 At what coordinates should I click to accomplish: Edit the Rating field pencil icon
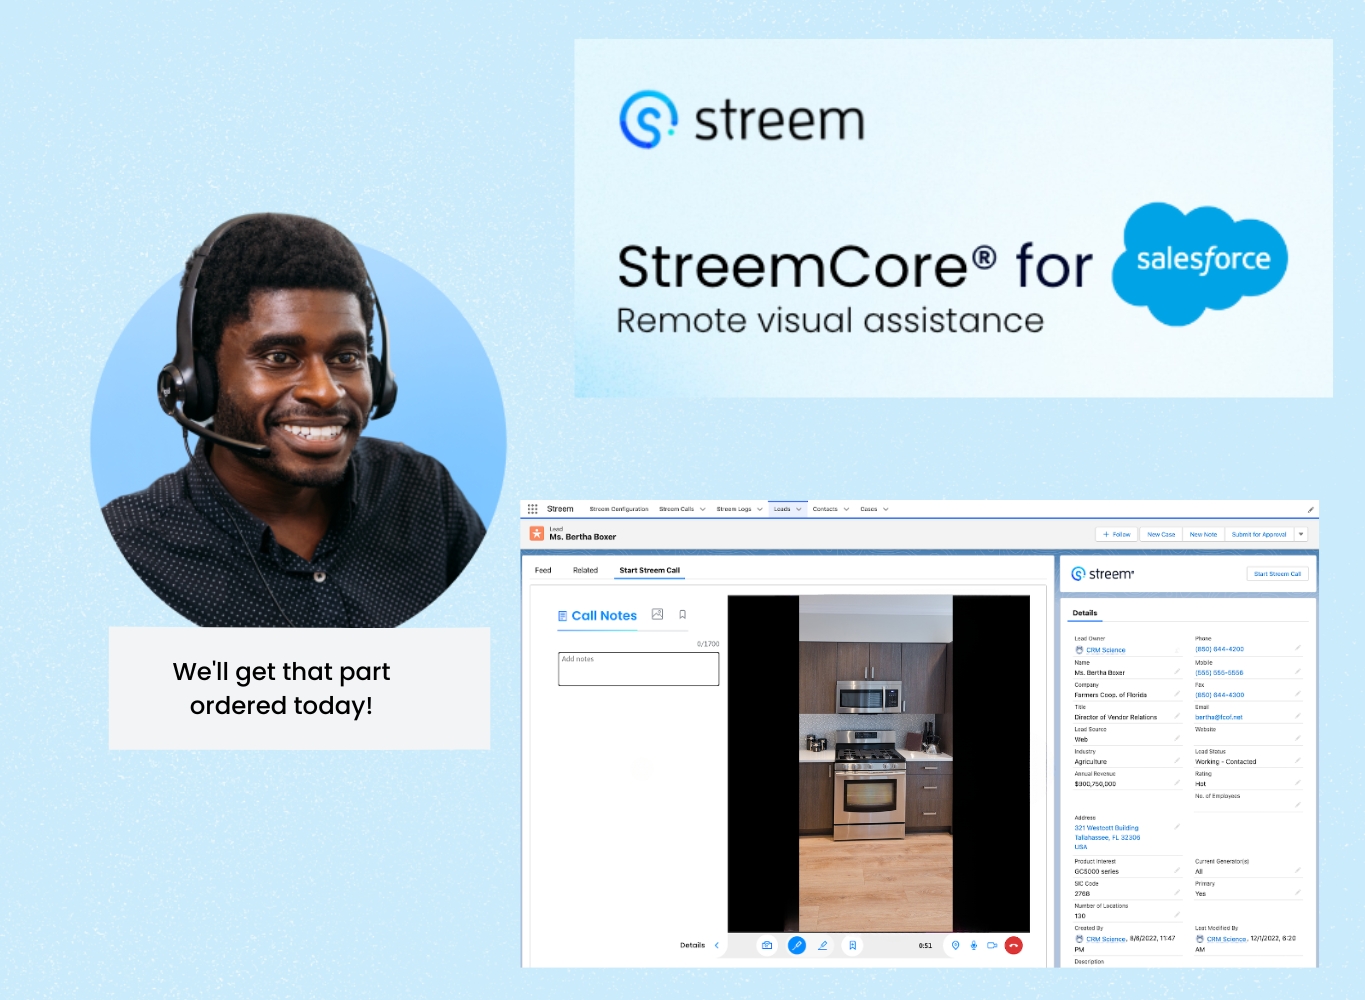1298,782
